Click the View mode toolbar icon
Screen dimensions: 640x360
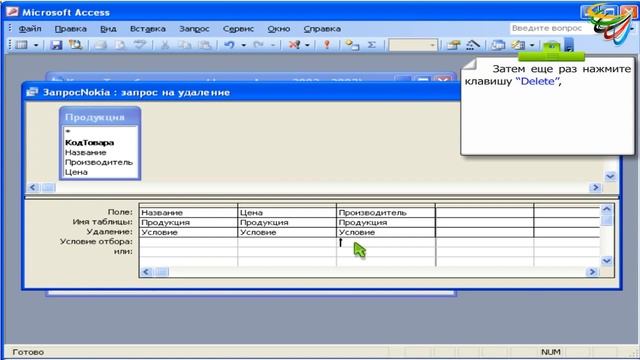coord(22,45)
